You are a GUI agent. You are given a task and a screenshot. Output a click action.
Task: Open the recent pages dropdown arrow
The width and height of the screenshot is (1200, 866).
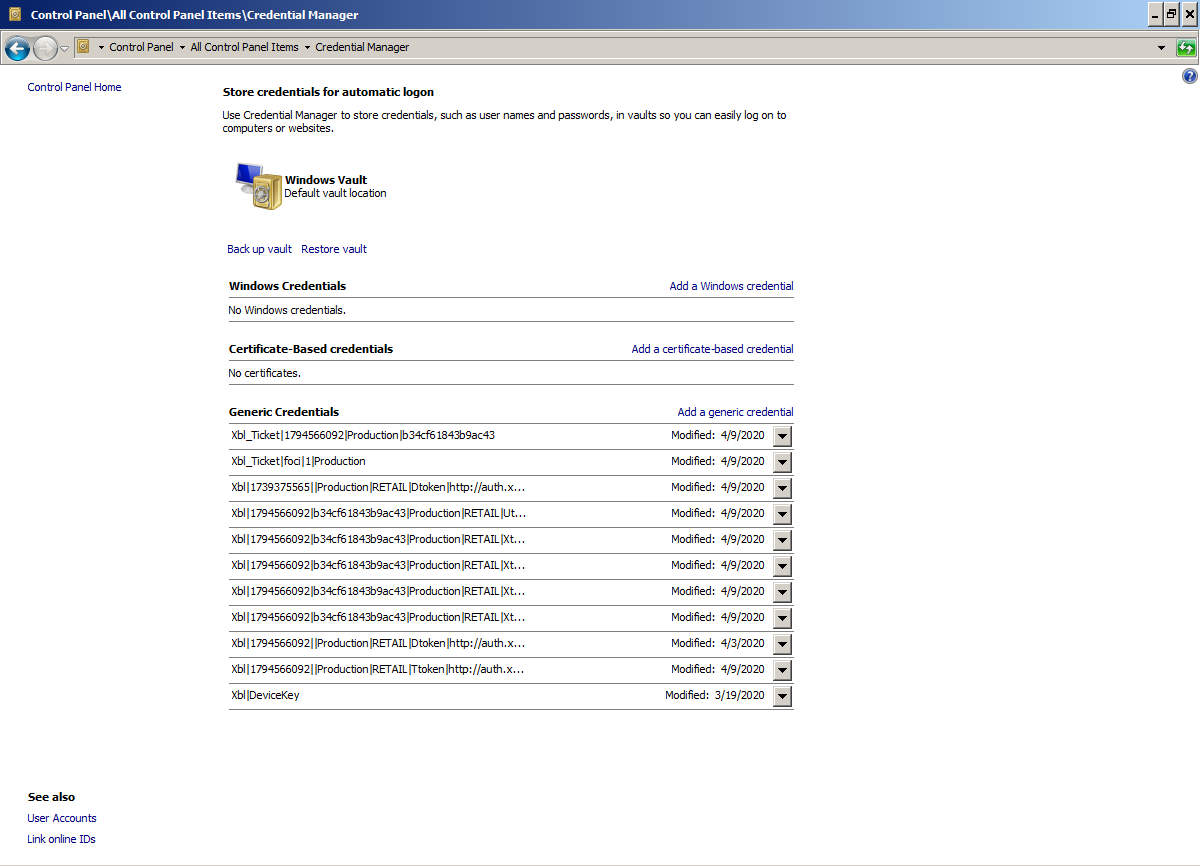pyautogui.click(x=65, y=48)
